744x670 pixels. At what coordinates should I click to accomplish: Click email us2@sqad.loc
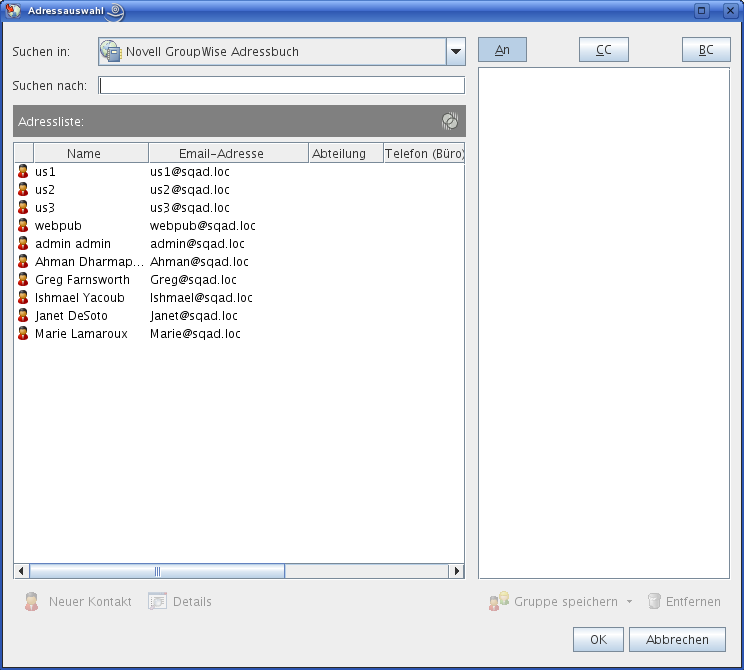click(190, 190)
